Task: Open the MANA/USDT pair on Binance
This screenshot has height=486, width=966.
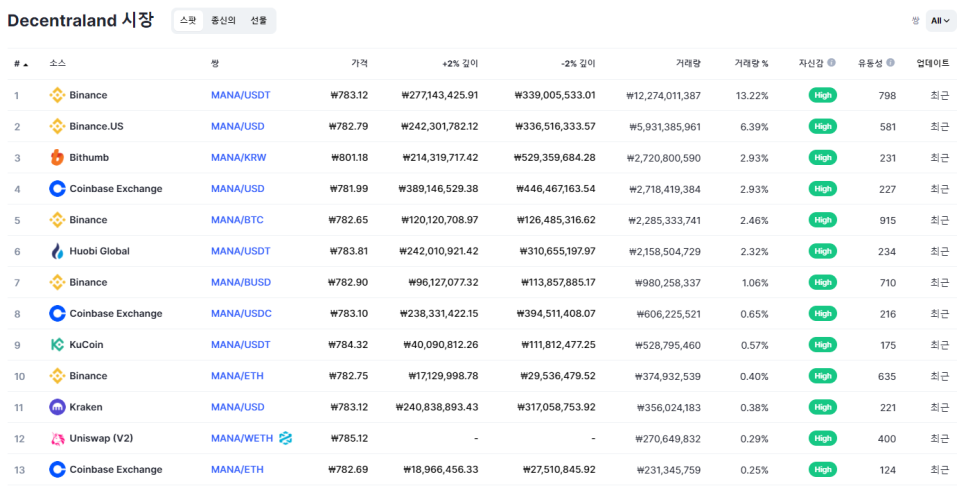Action: click(x=241, y=95)
